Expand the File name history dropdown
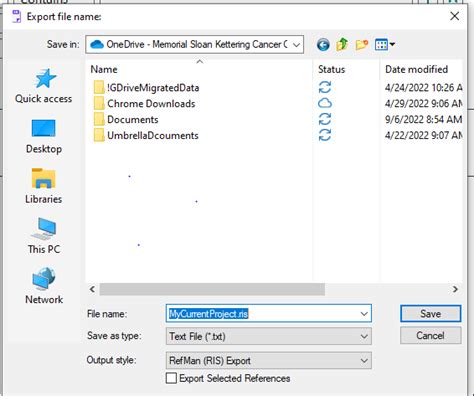Screen dimensions: 474x396 (364, 314)
